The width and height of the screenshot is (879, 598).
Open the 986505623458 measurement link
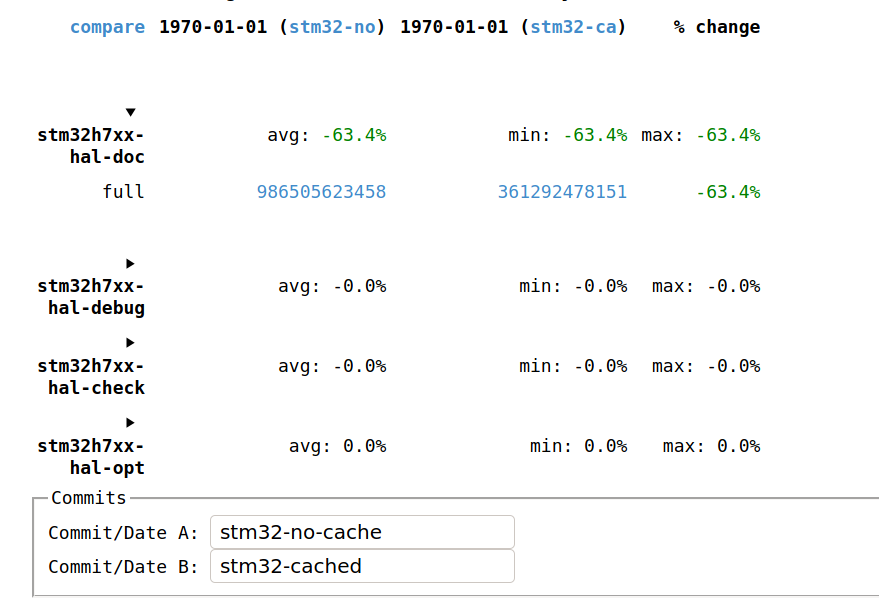[x=321, y=192]
